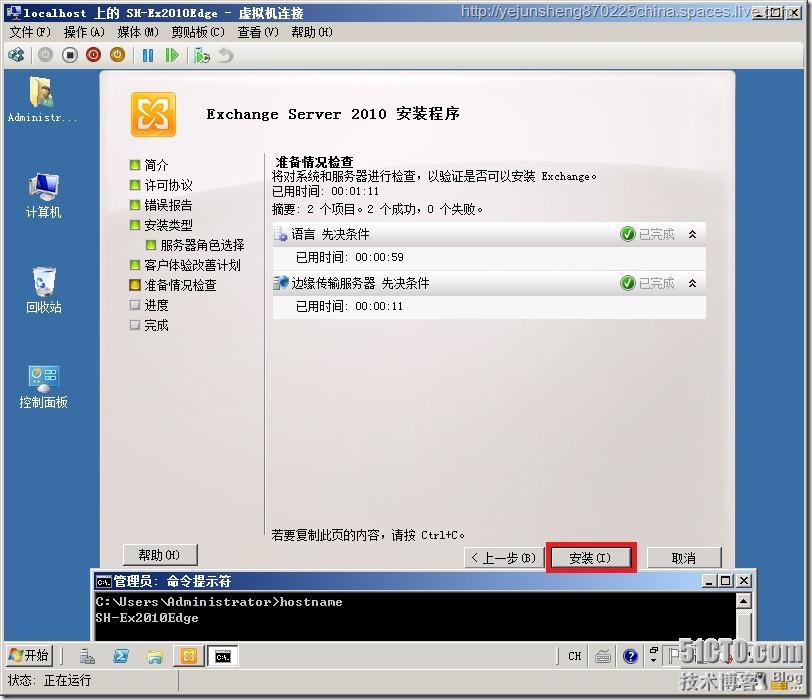Go back with 上一步(B) button
This screenshot has width=812, height=700.
[x=504, y=558]
